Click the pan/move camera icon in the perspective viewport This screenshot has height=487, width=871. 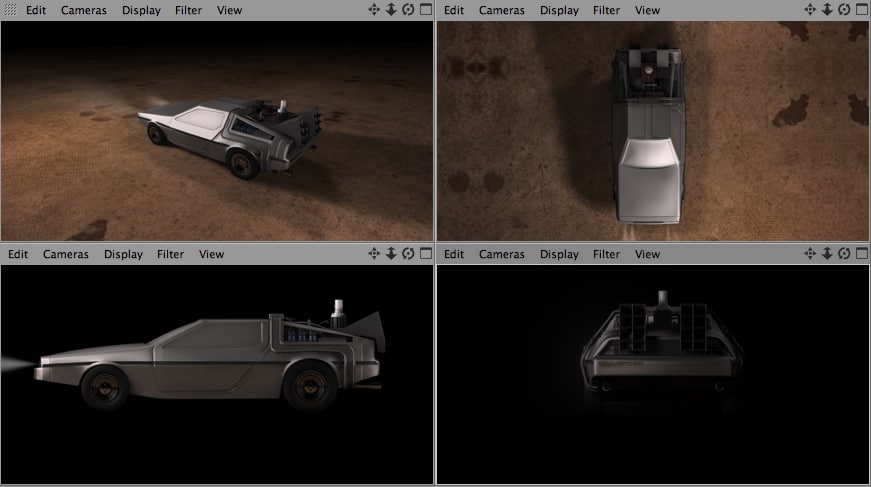point(374,10)
